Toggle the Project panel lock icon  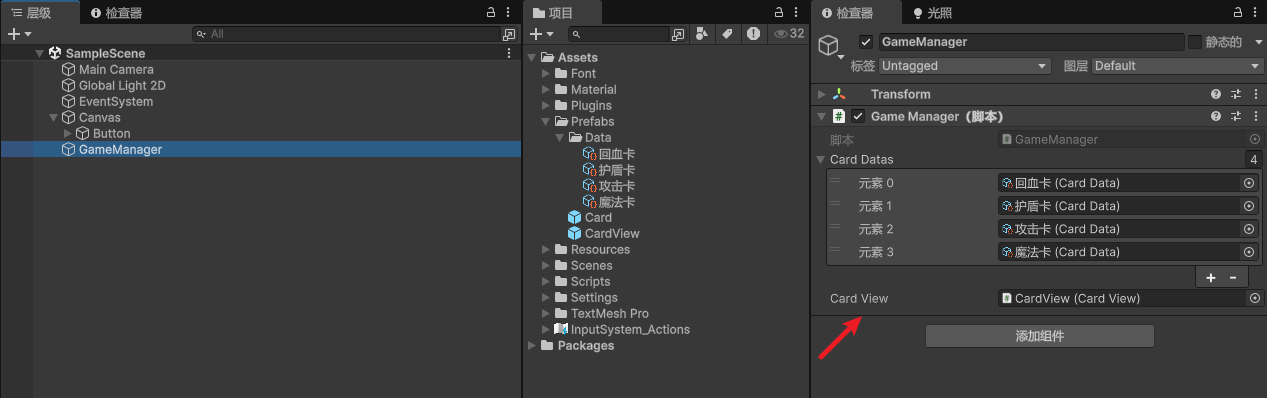click(780, 12)
